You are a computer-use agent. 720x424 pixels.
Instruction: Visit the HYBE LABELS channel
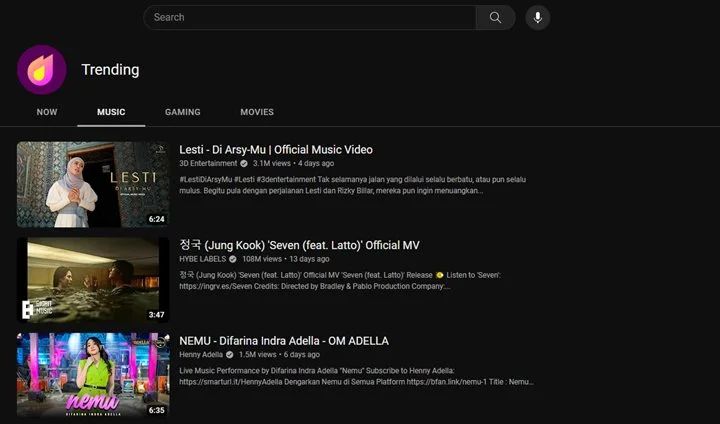202,259
